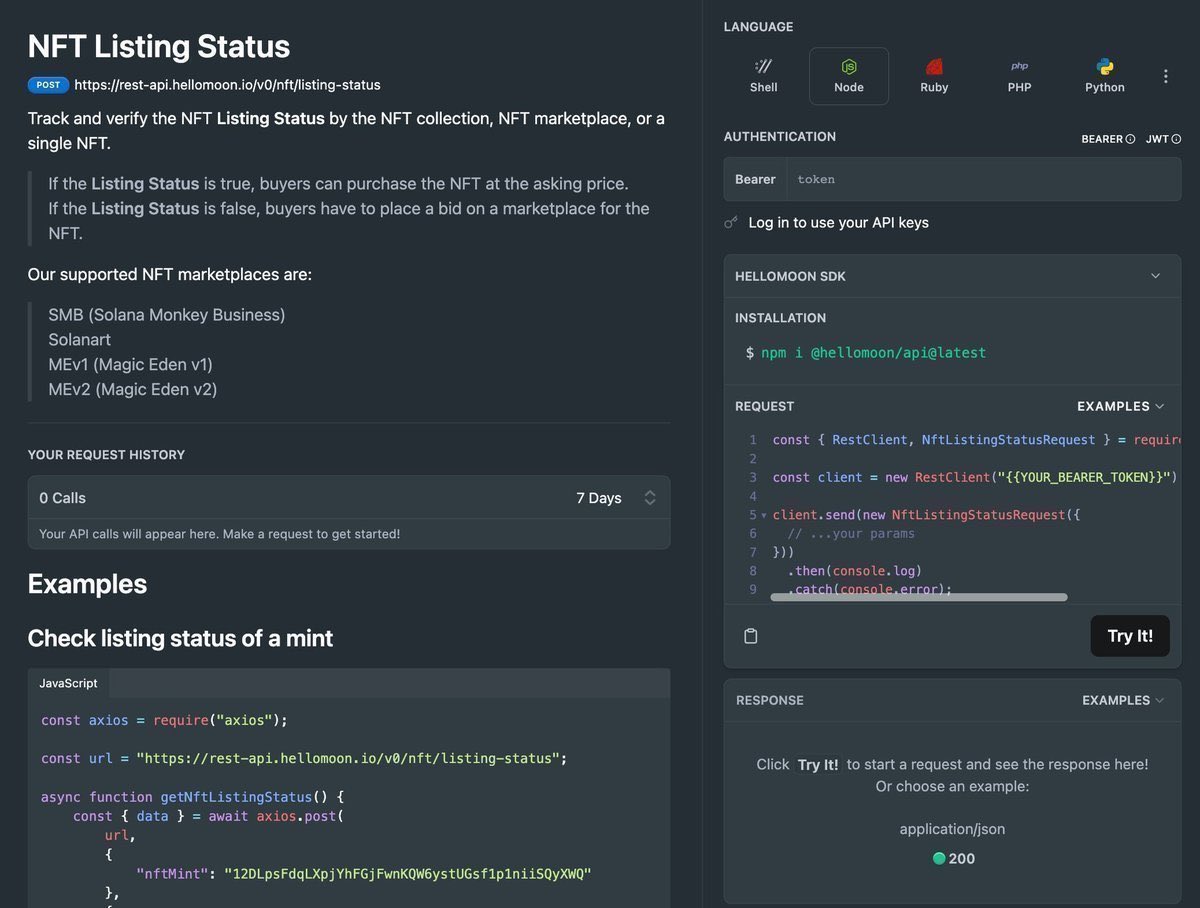Click Log in to use your API keys
Screen dimensions: 1200x908
[838, 223]
